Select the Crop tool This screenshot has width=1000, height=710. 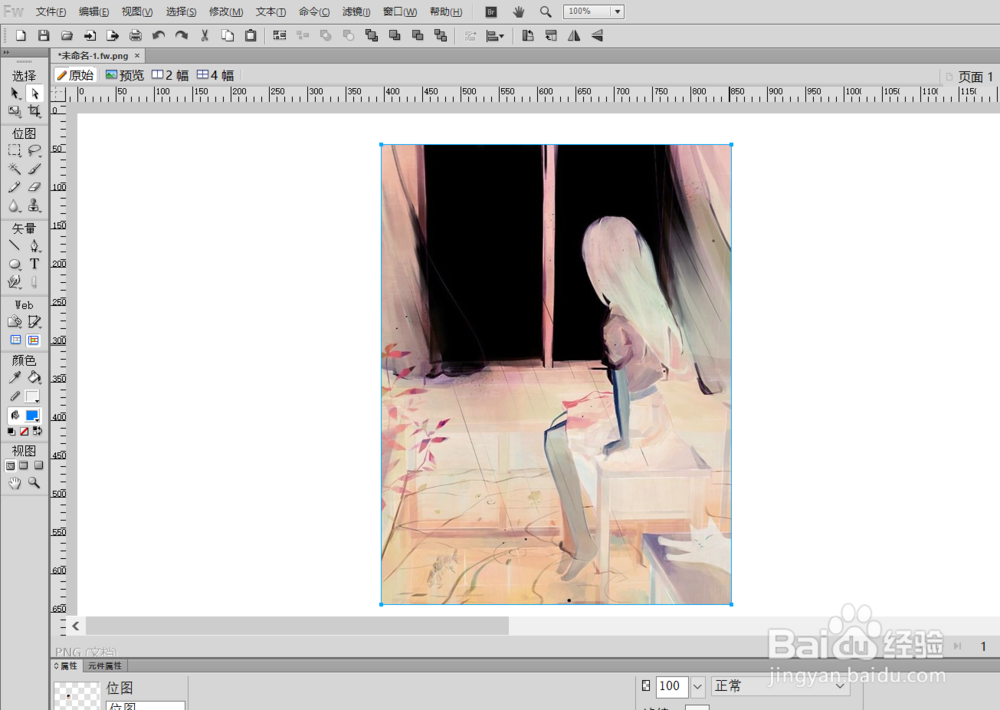coord(34,112)
